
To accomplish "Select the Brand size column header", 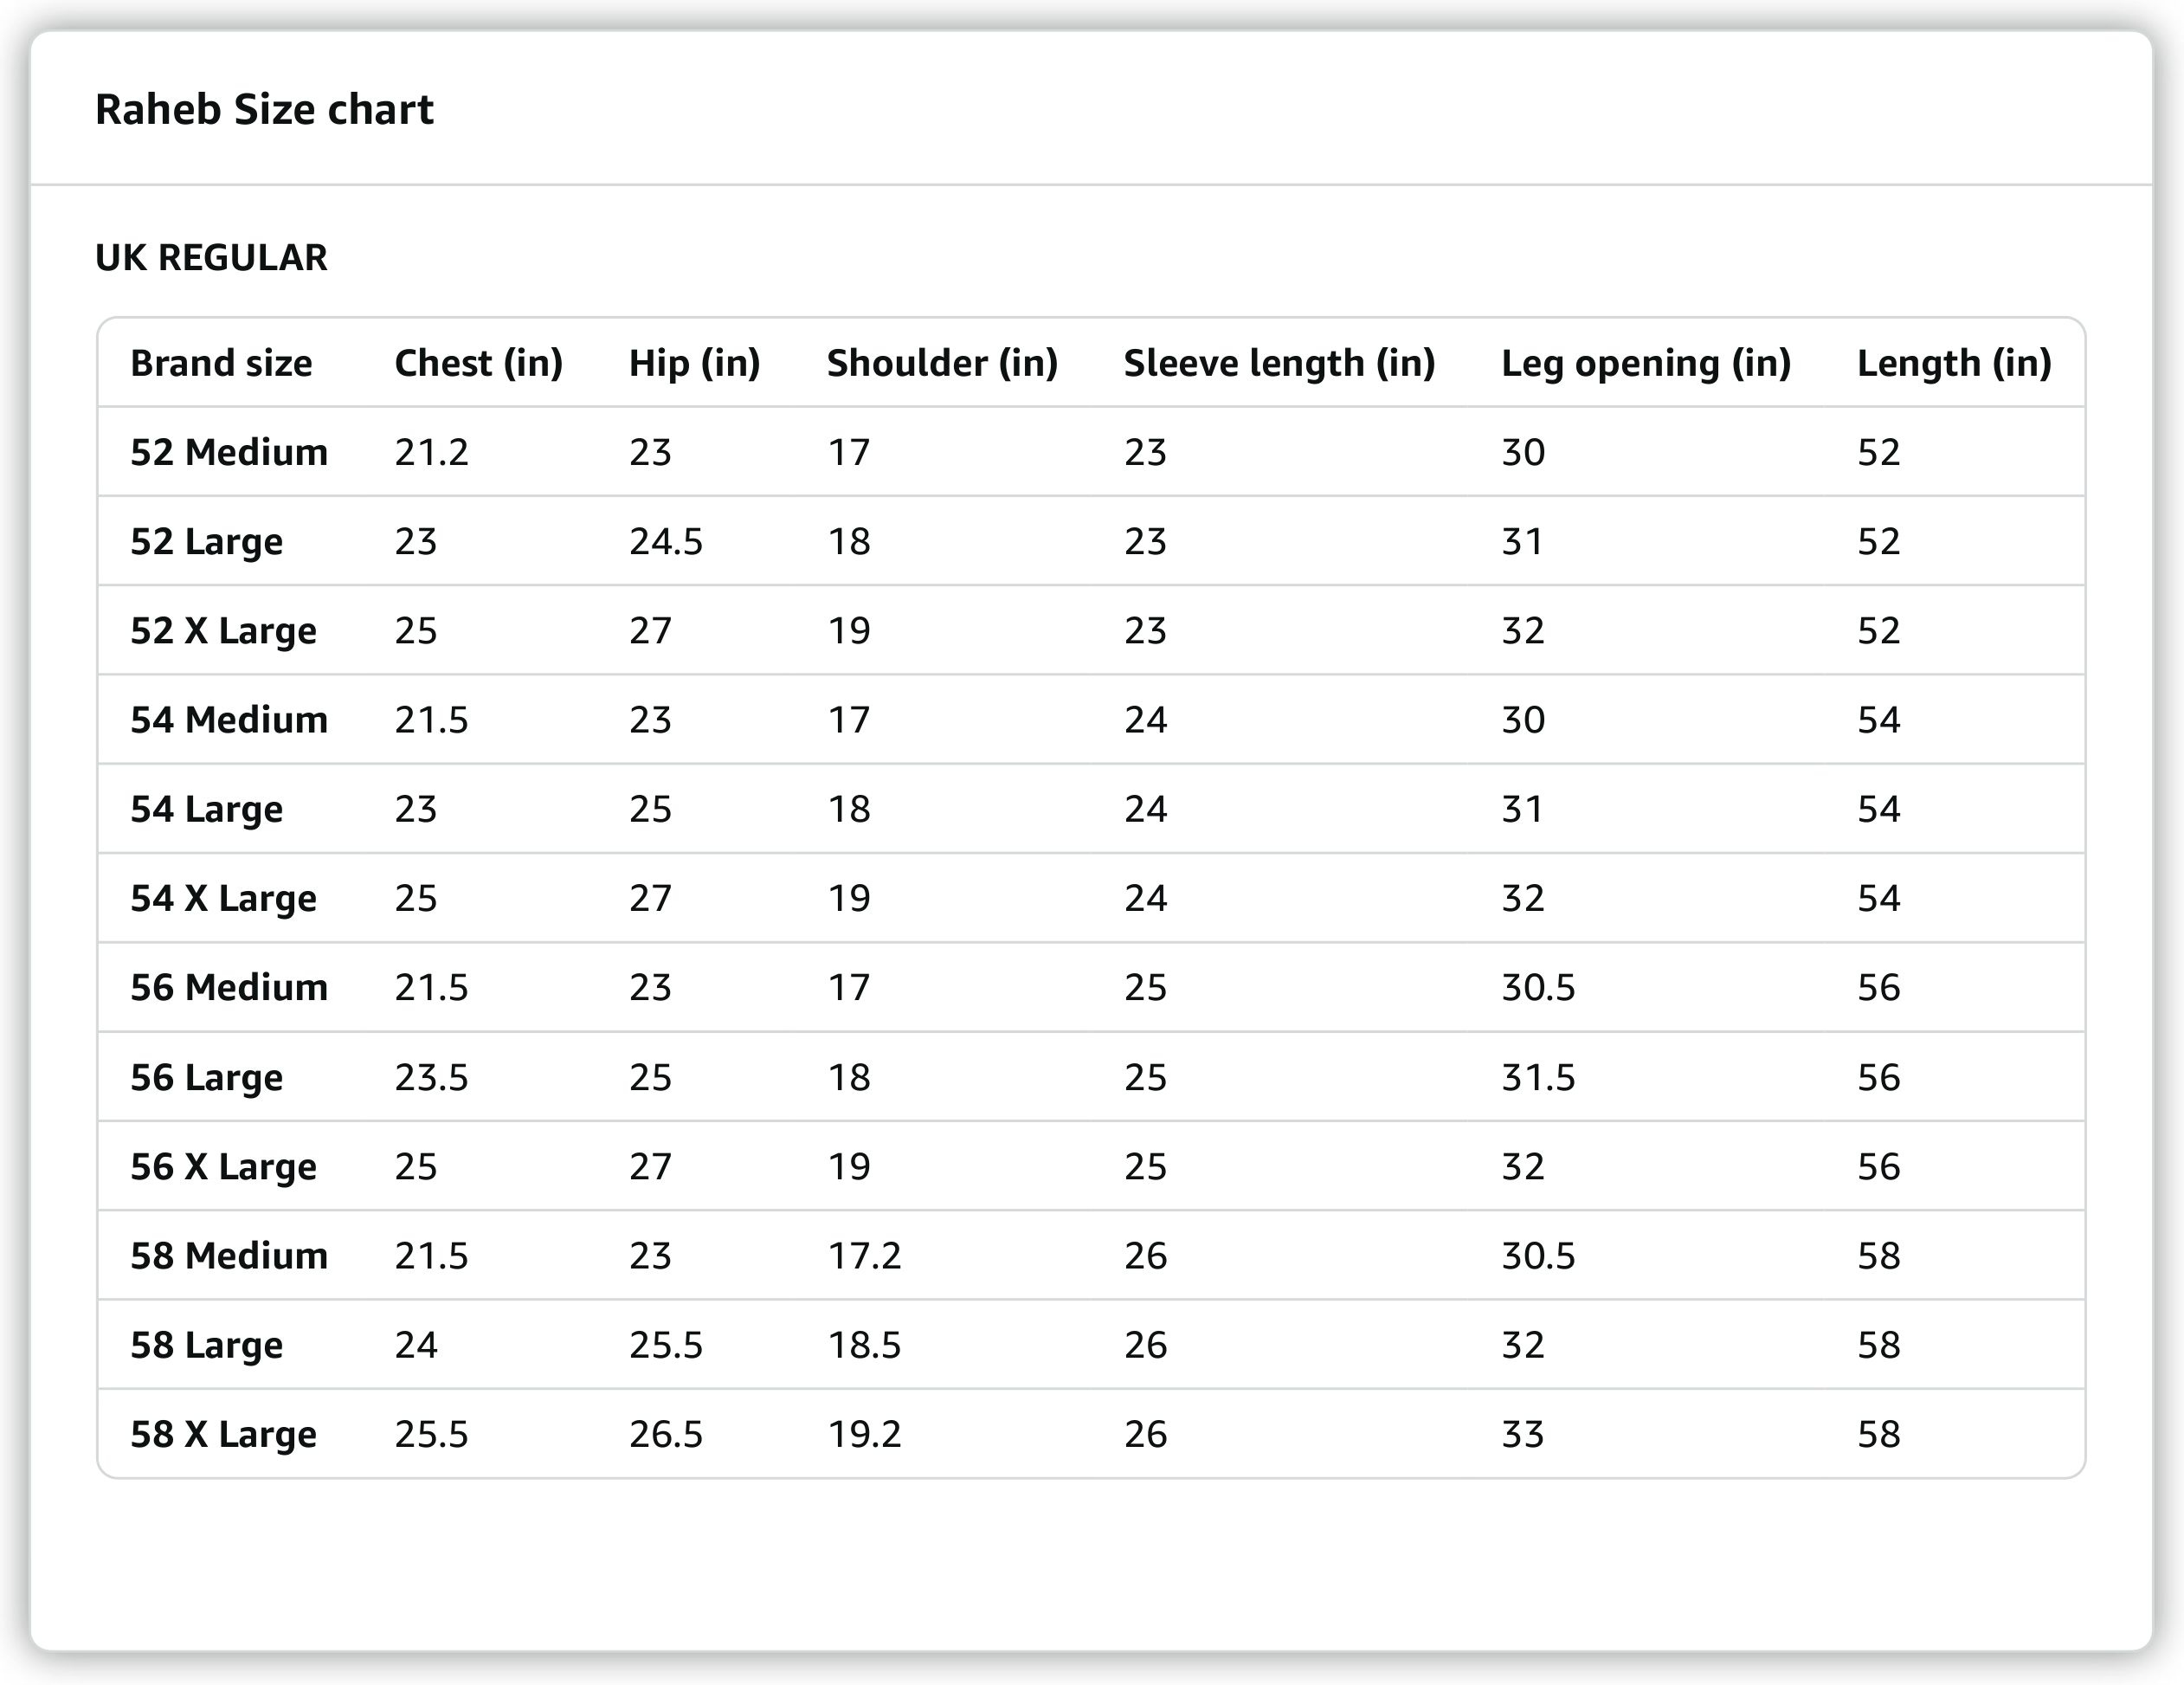I will (x=221, y=363).
